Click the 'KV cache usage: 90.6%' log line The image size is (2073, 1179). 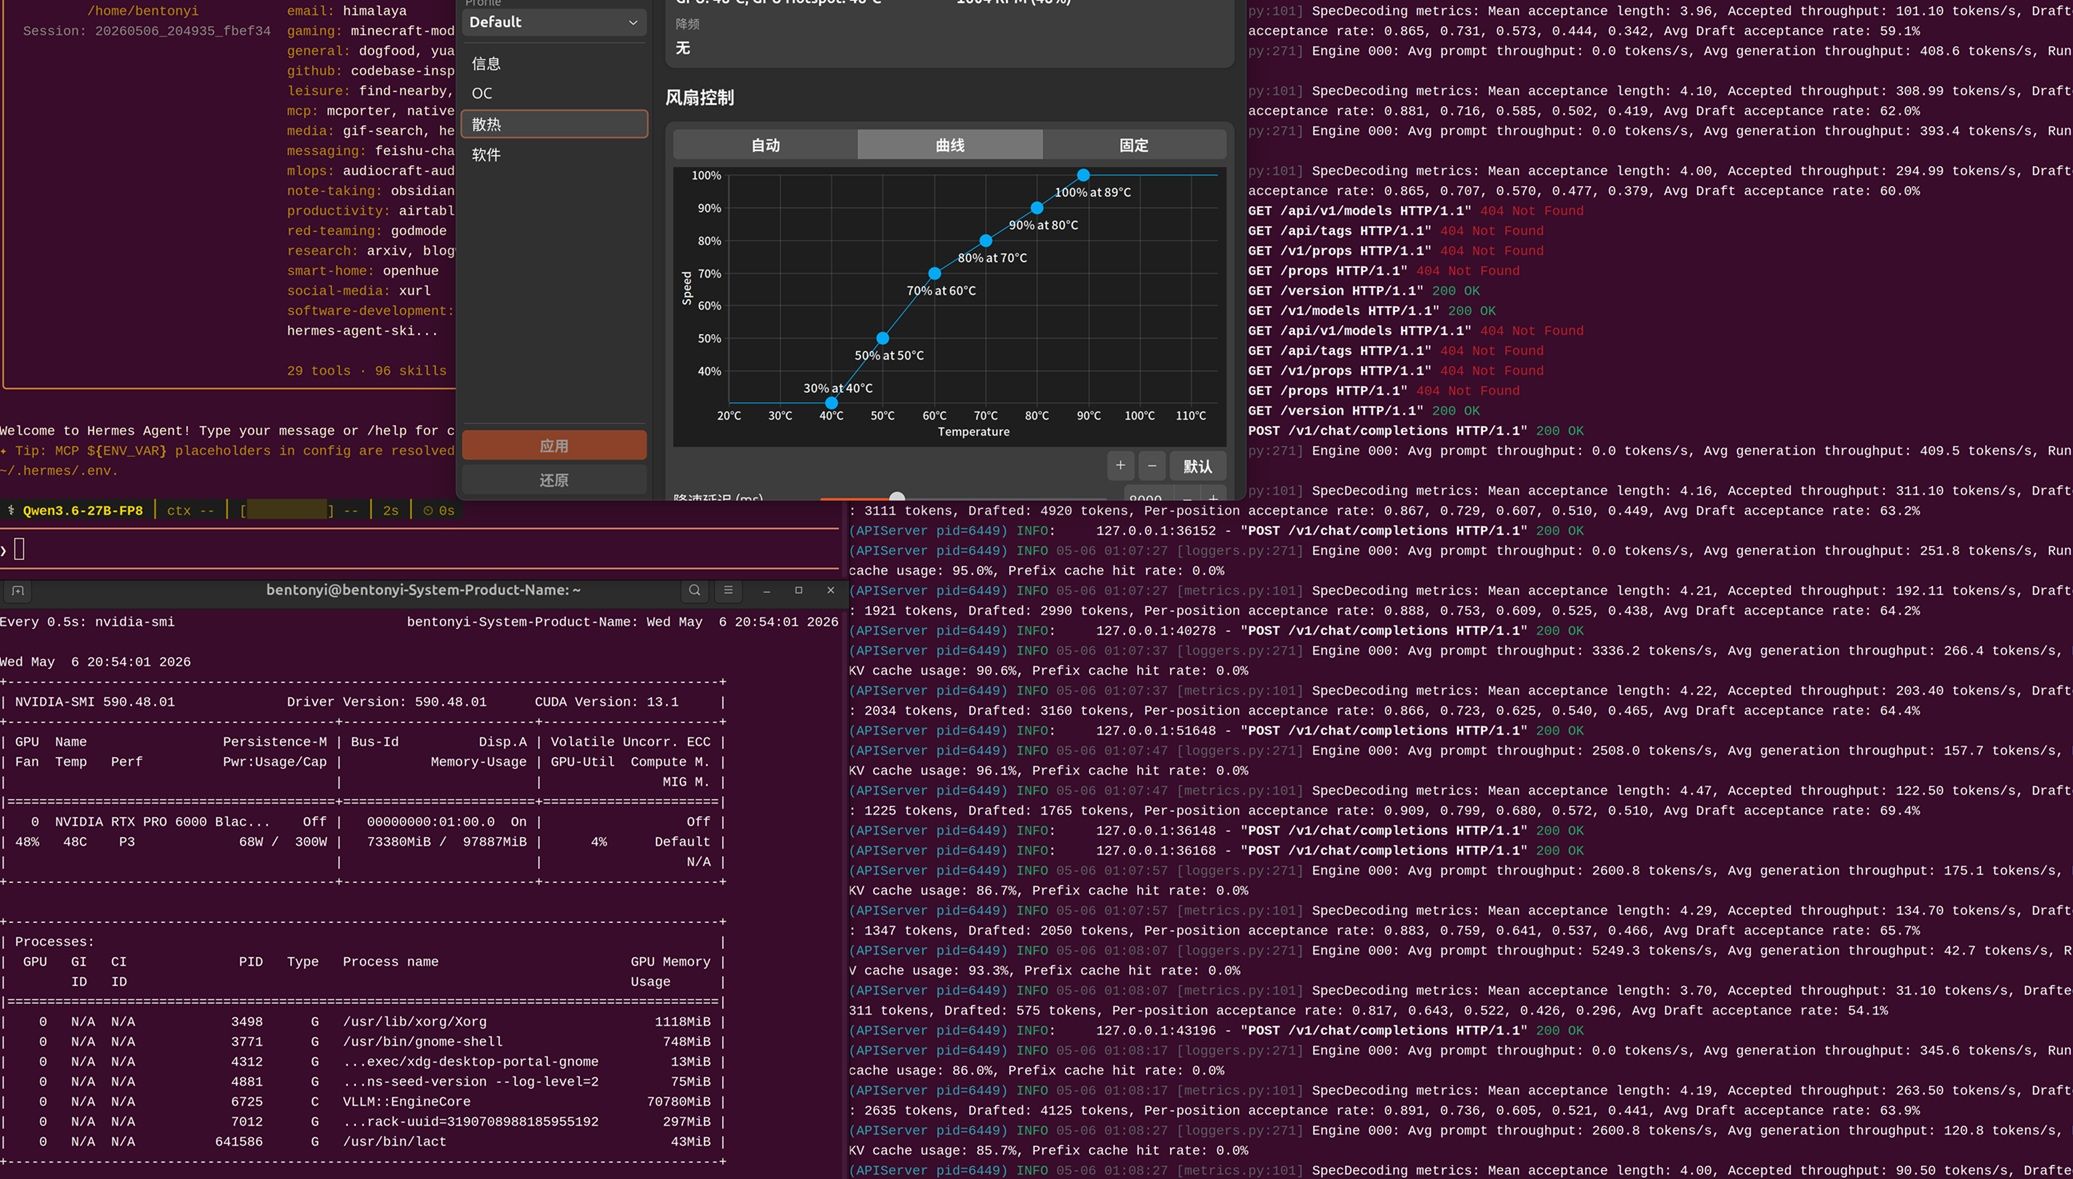point(1048,671)
